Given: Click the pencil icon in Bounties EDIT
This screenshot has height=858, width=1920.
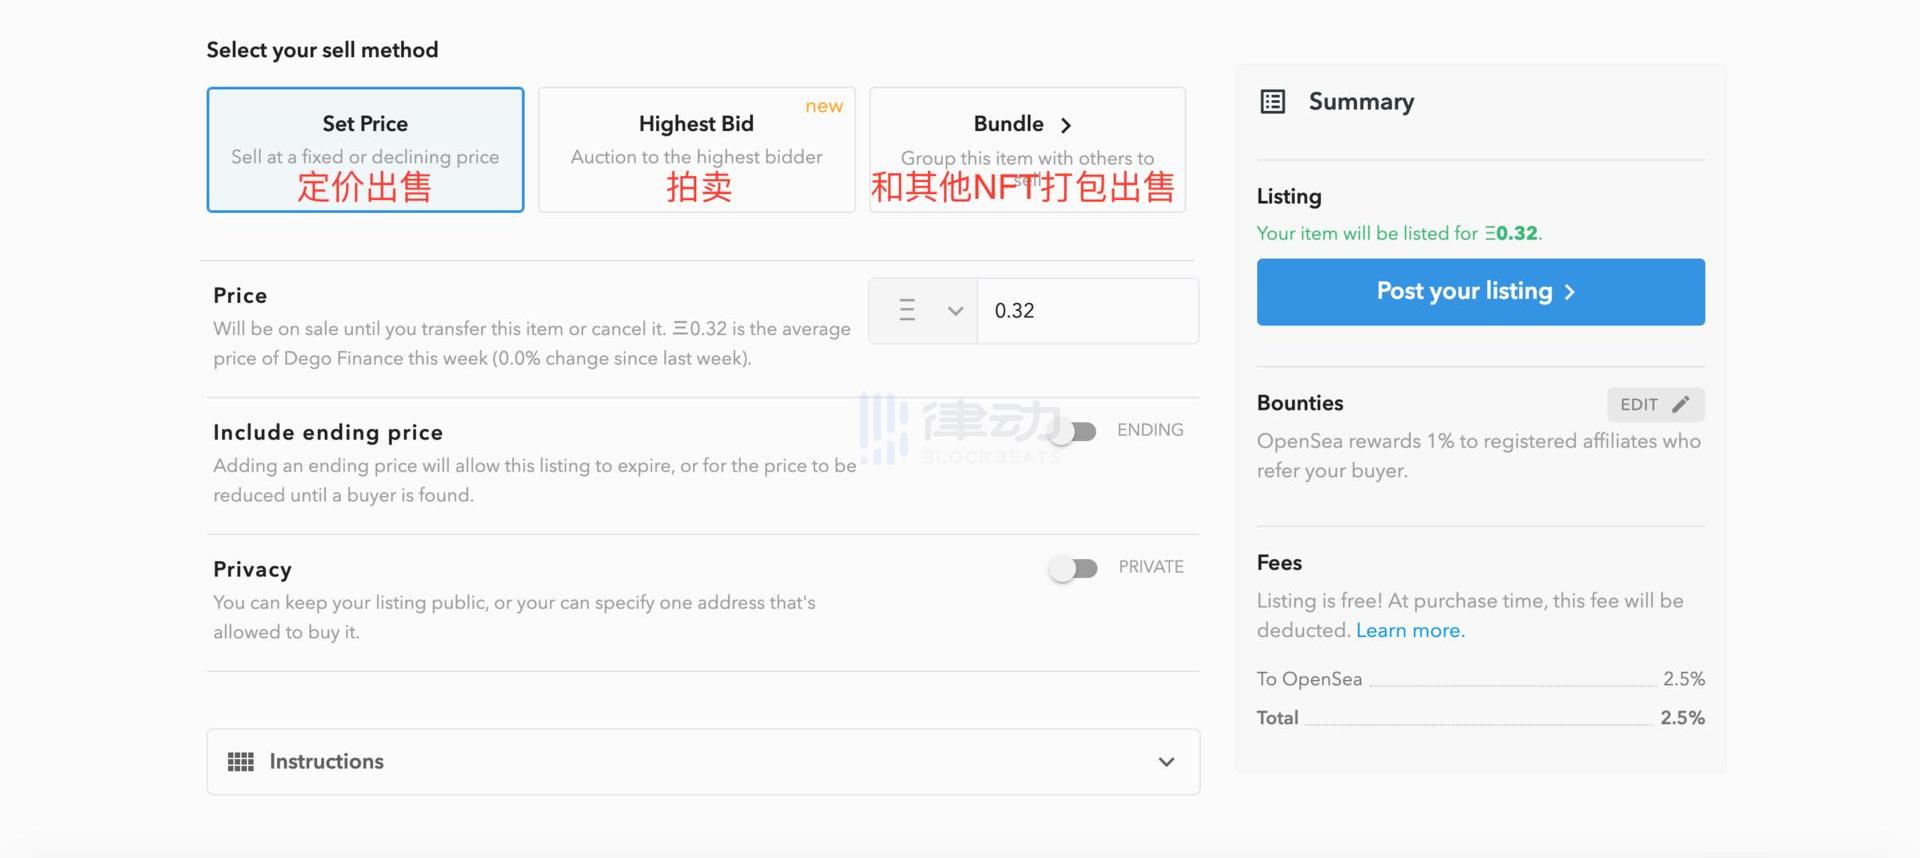Looking at the screenshot, I should pyautogui.click(x=1681, y=404).
